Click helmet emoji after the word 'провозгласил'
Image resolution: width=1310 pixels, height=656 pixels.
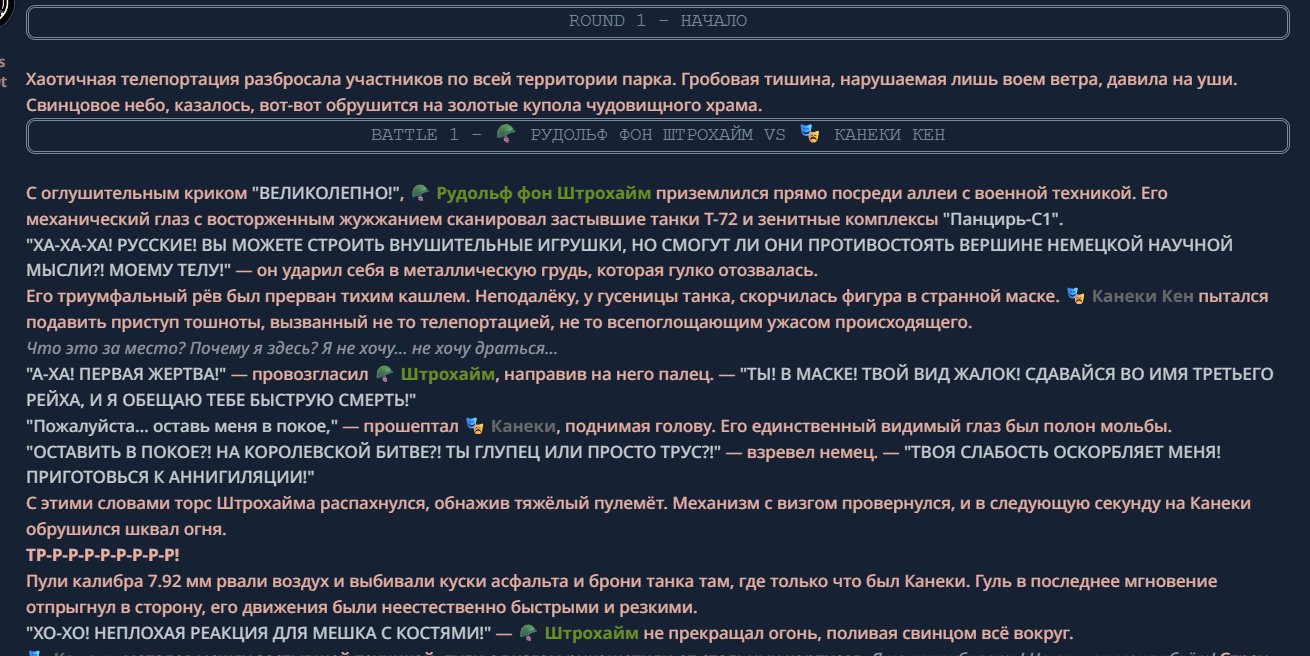(x=383, y=374)
